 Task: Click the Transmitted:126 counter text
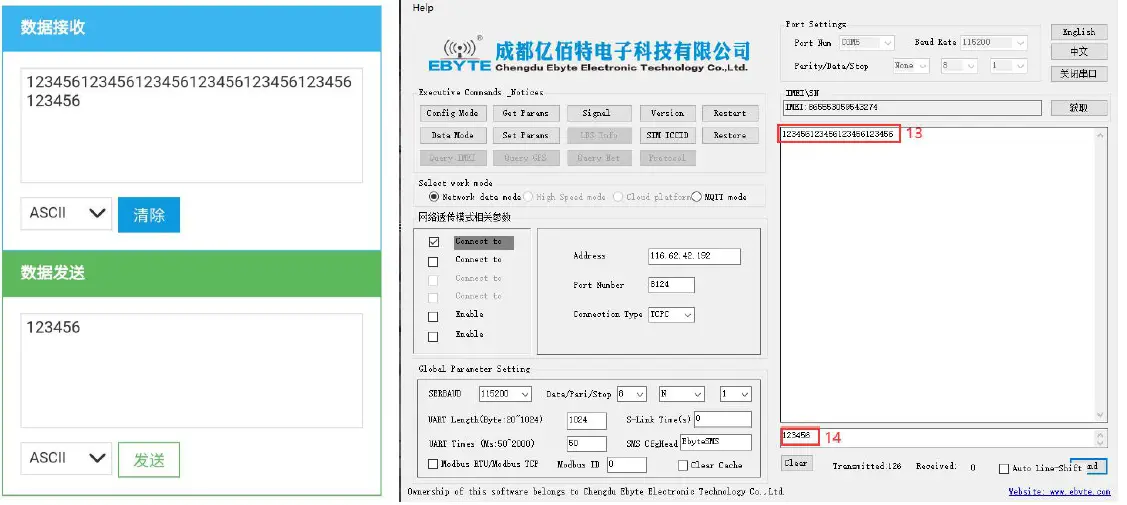click(x=867, y=467)
